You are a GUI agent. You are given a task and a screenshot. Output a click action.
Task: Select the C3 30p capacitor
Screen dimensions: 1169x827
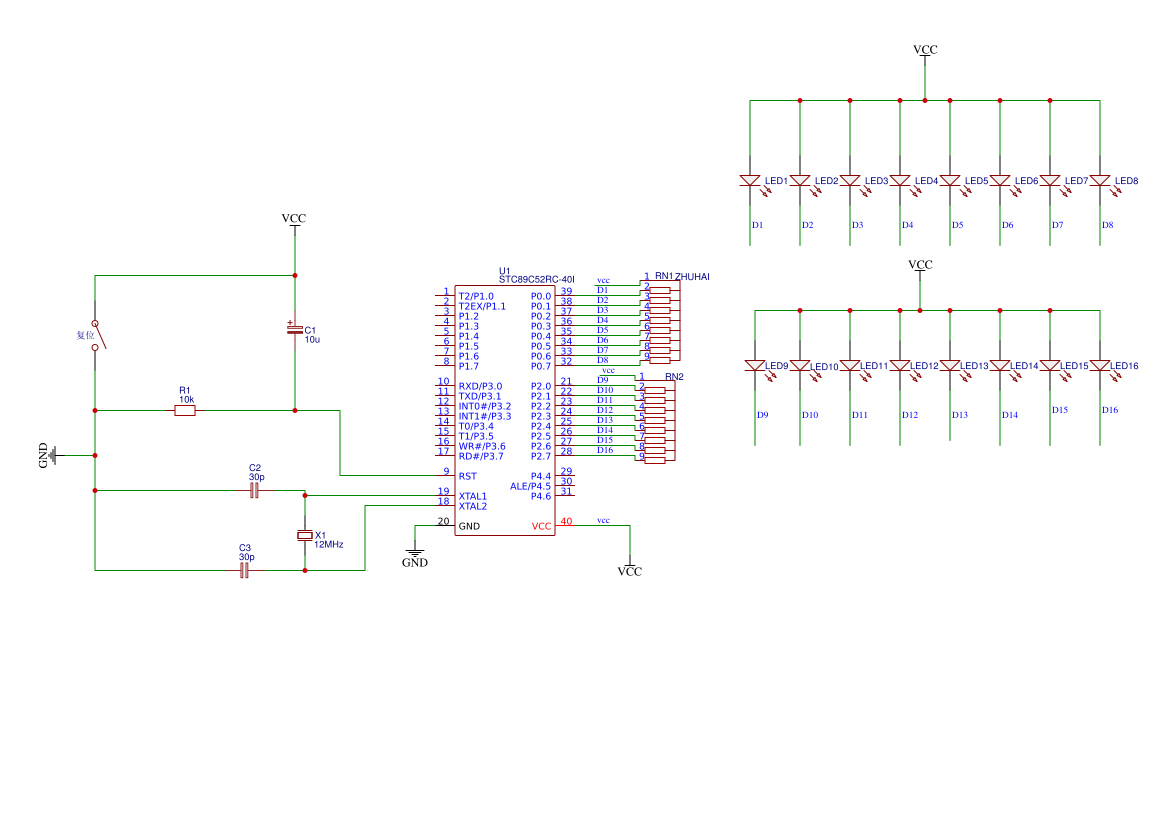point(245,570)
